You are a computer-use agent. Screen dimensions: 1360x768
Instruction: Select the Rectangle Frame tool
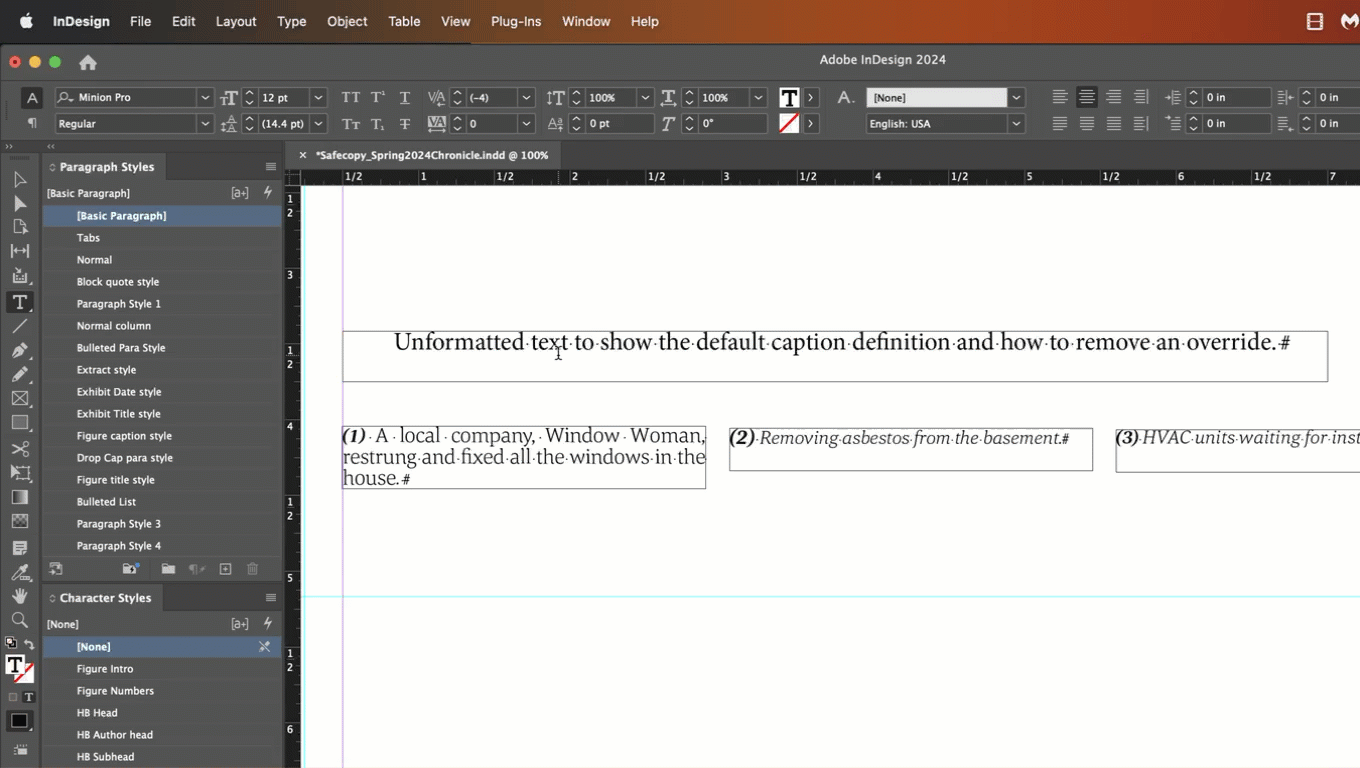[x=19, y=398]
